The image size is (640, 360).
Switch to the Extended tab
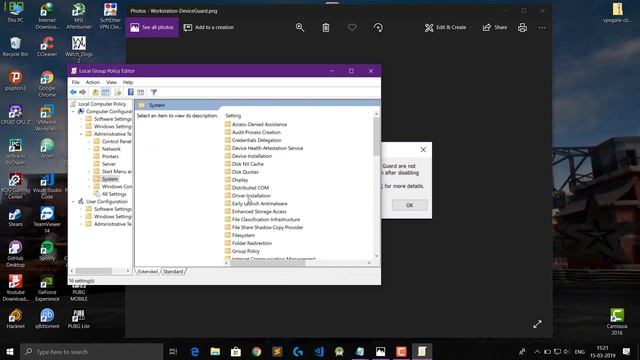tap(147, 271)
